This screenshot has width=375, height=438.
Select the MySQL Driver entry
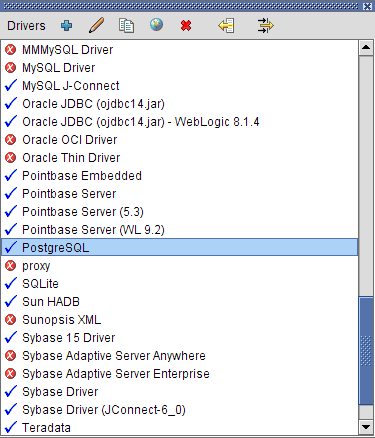click(x=180, y=68)
